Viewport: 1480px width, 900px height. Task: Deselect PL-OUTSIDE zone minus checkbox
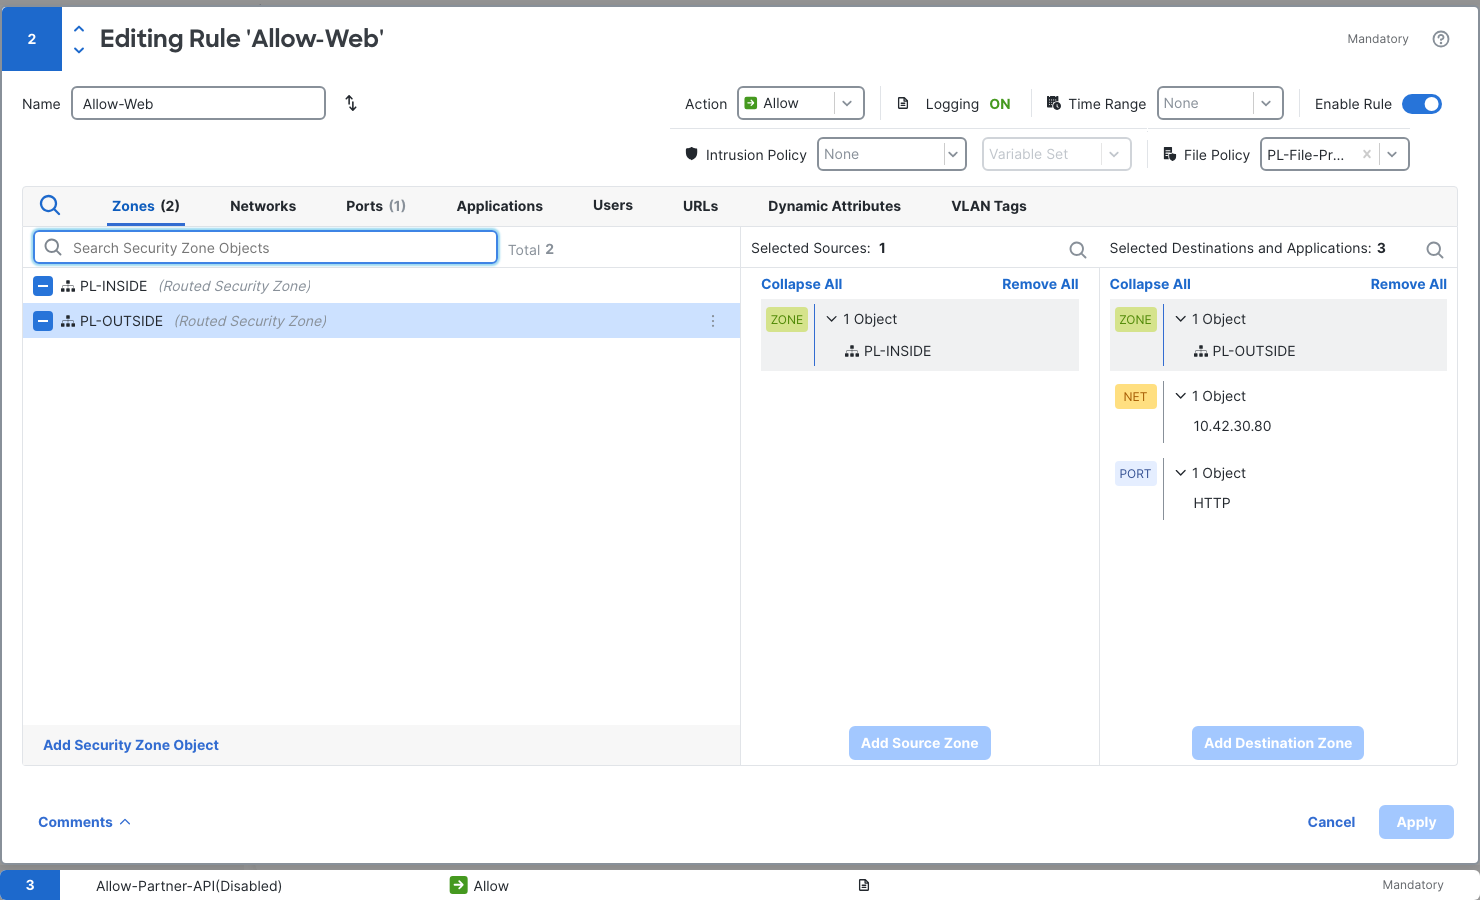click(x=43, y=321)
